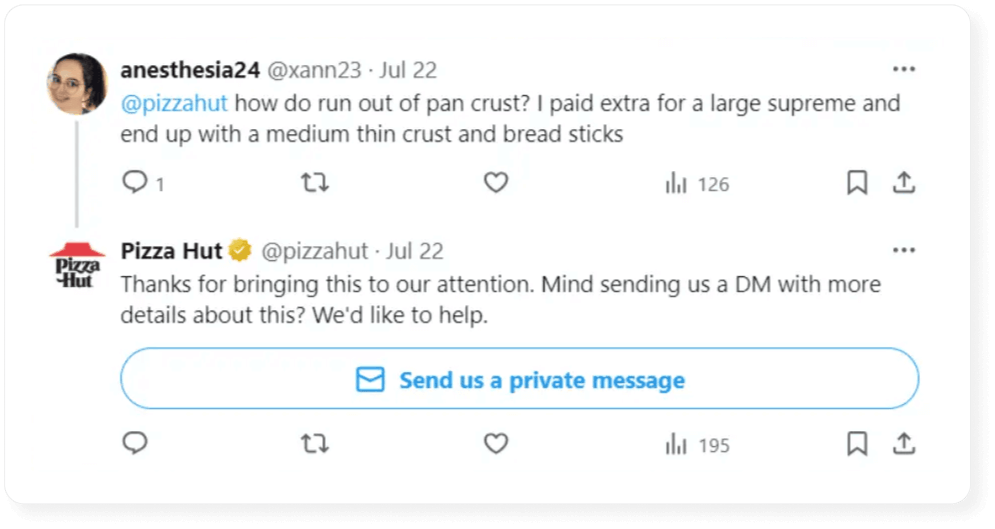This screenshot has width=995, height=529.
Task: Like the Pizza Hut reply
Action: 496,444
